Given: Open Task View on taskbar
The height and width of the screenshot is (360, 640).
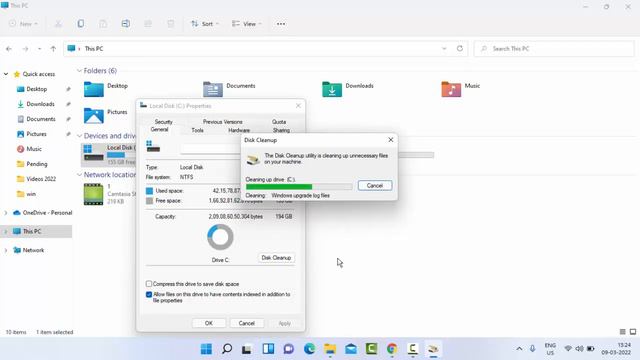Looking at the screenshot, I should click(x=247, y=349).
